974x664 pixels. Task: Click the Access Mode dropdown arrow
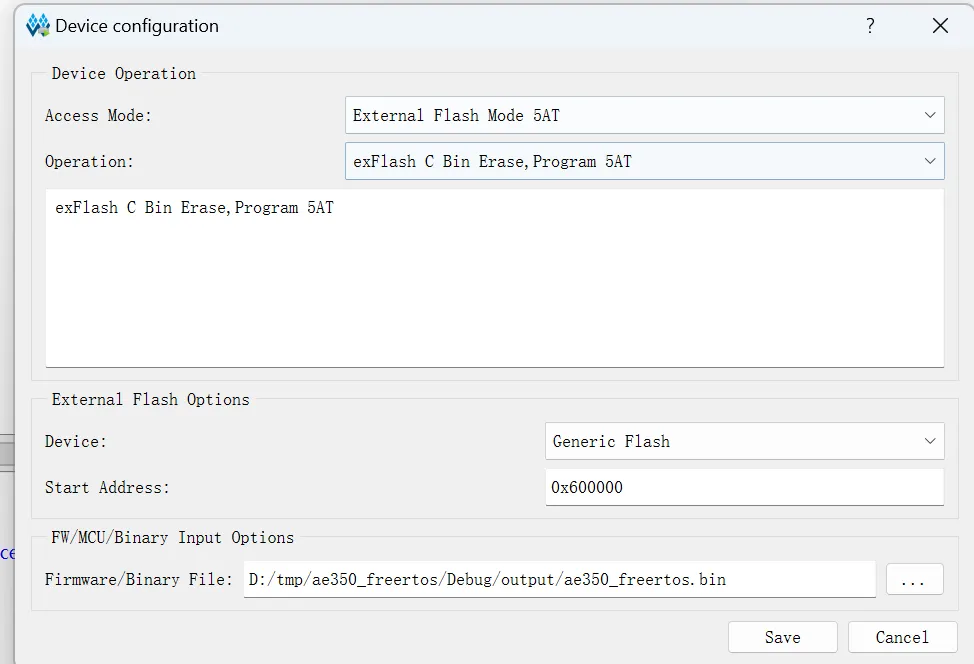tap(930, 115)
